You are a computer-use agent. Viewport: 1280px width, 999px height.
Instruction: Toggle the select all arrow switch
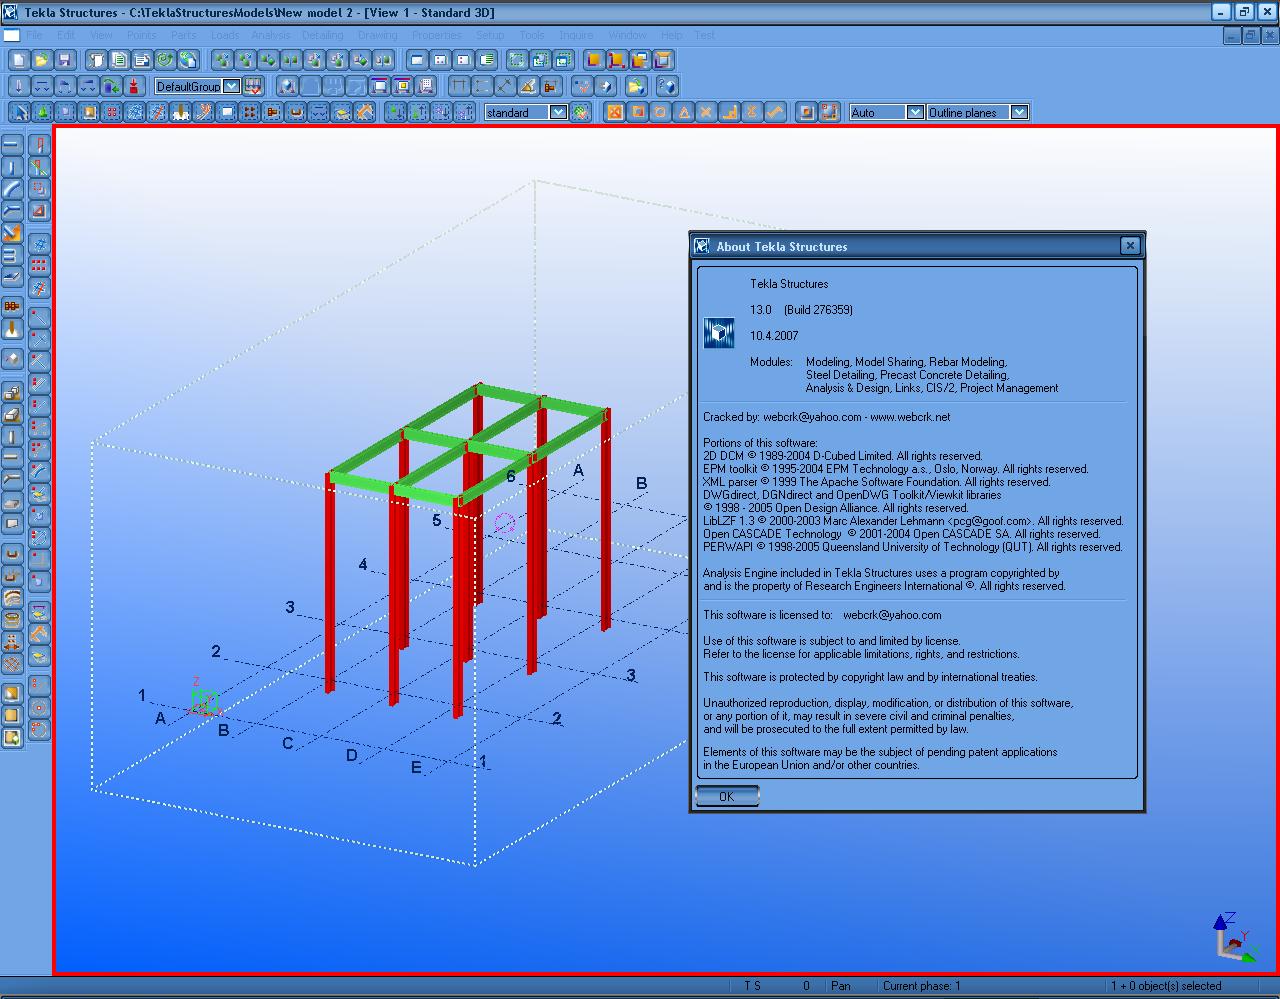[18, 112]
